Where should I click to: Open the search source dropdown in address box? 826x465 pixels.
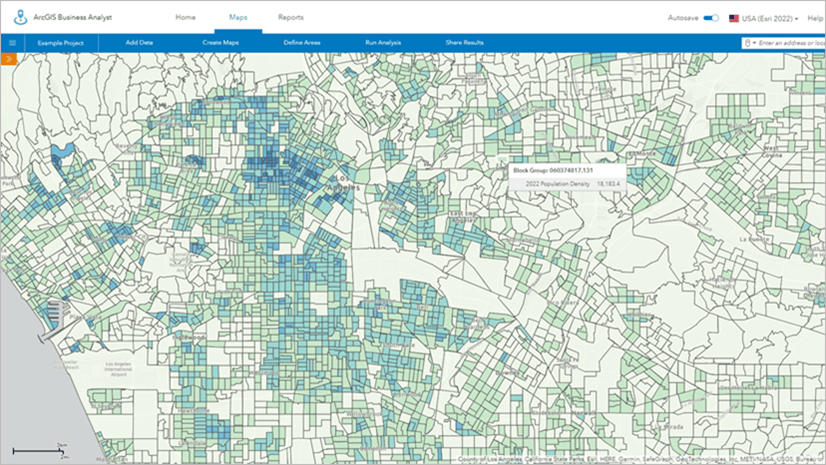[x=750, y=43]
